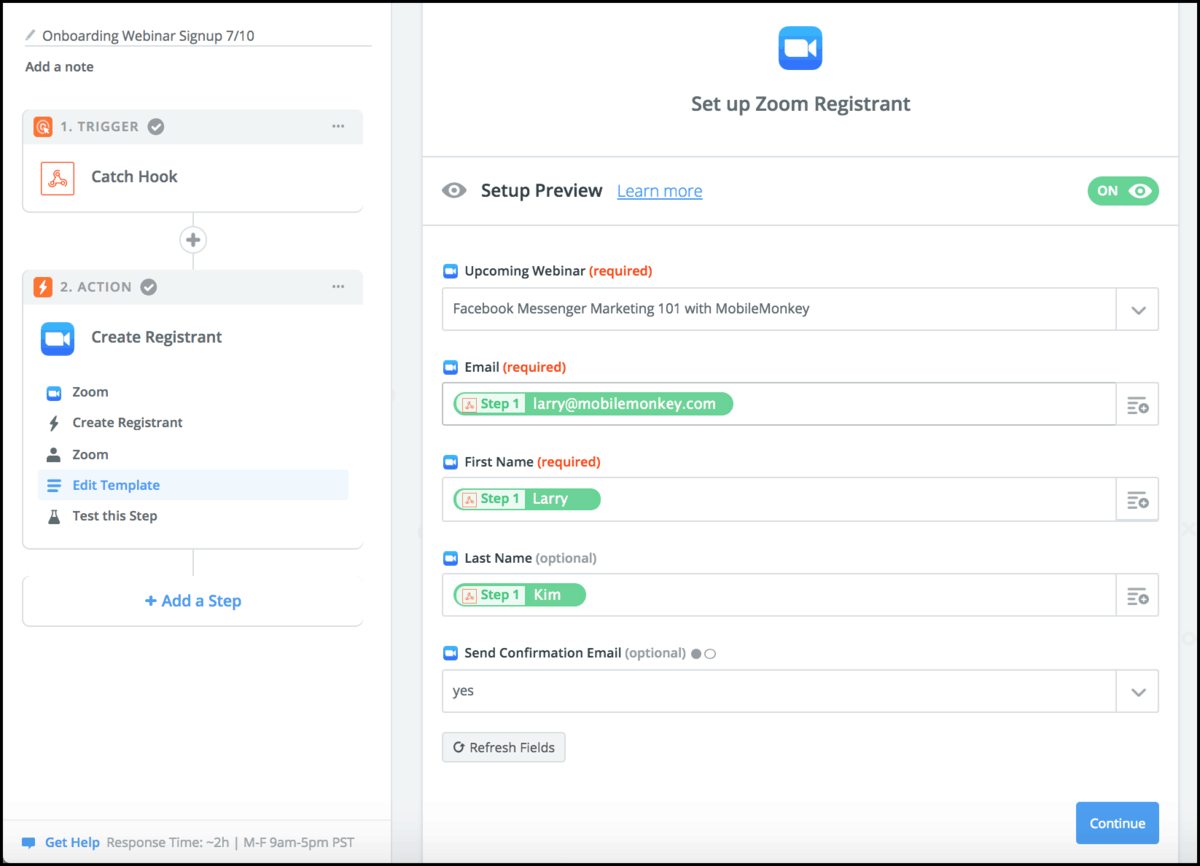Click inside the Last Name input field
Viewport: 1200px width, 866px height.
pyautogui.click(x=779, y=595)
